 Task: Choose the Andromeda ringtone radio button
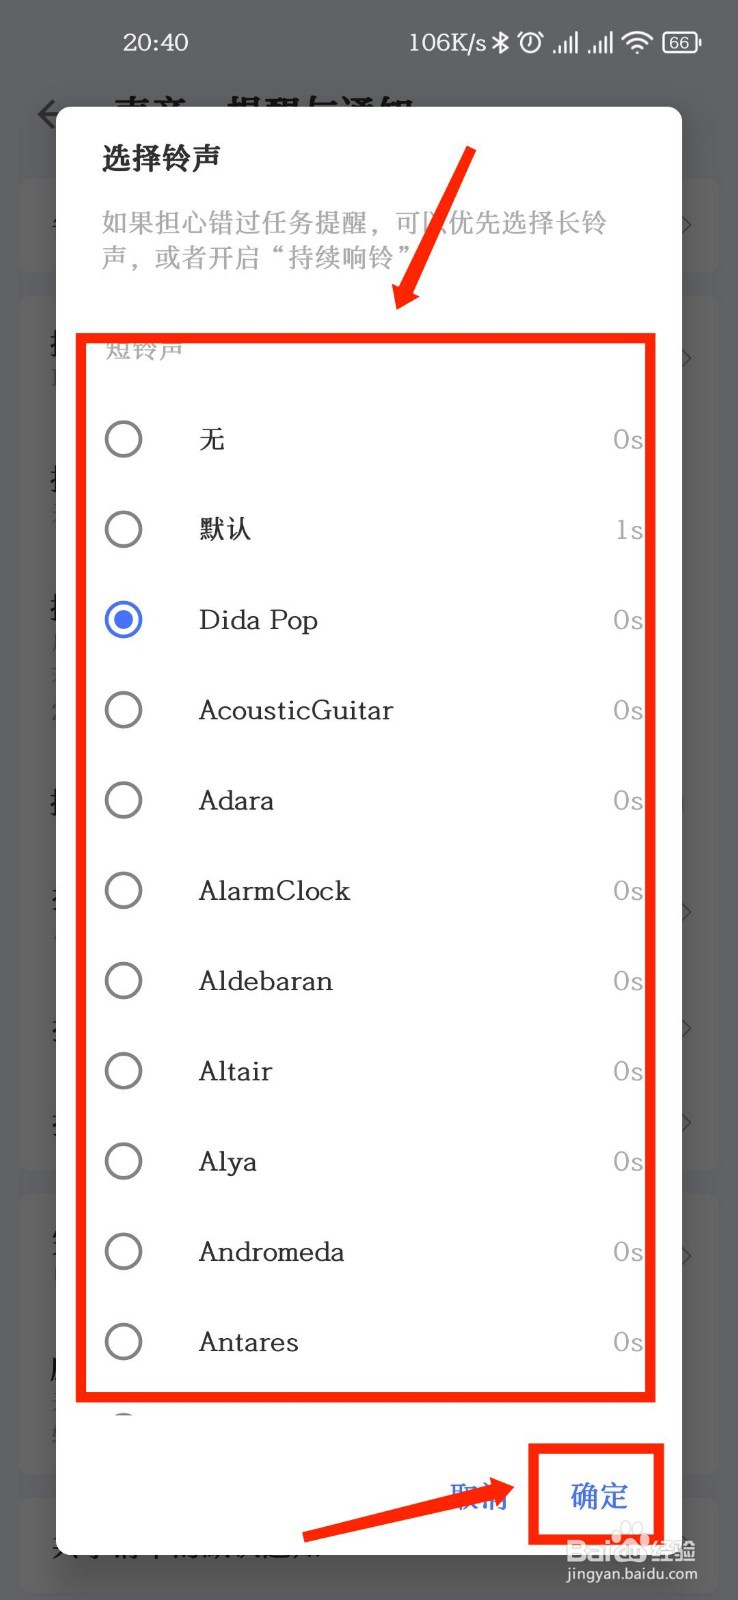click(x=124, y=1251)
